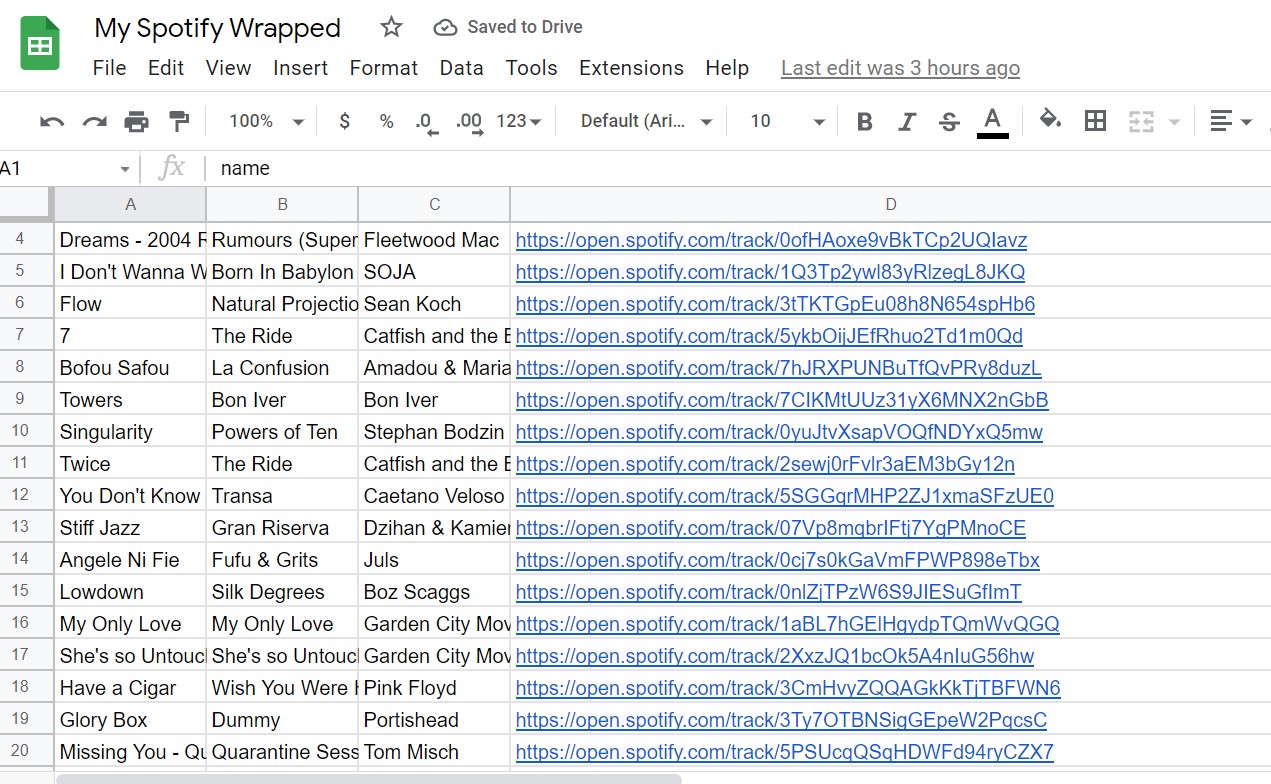Open the Help menu
The width and height of the screenshot is (1271, 784).
click(x=727, y=68)
